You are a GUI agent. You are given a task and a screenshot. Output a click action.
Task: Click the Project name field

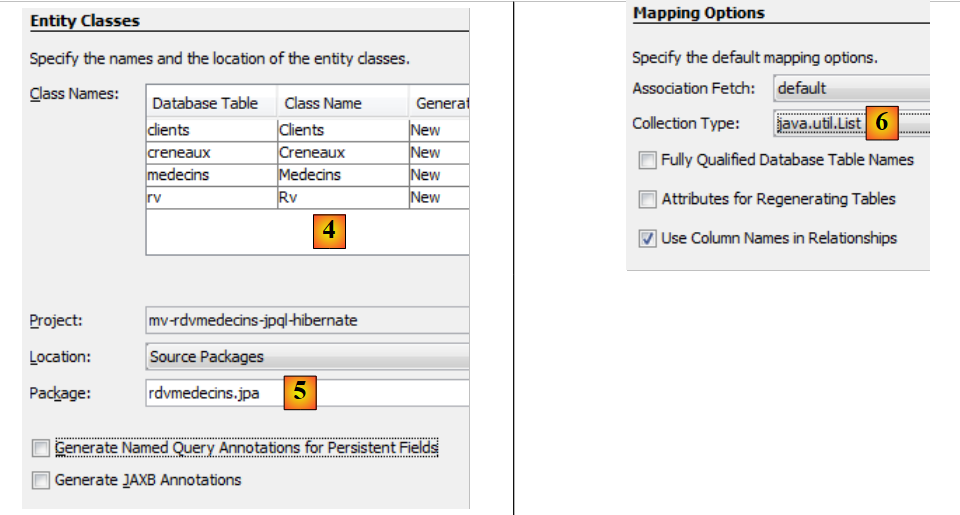[306, 320]
